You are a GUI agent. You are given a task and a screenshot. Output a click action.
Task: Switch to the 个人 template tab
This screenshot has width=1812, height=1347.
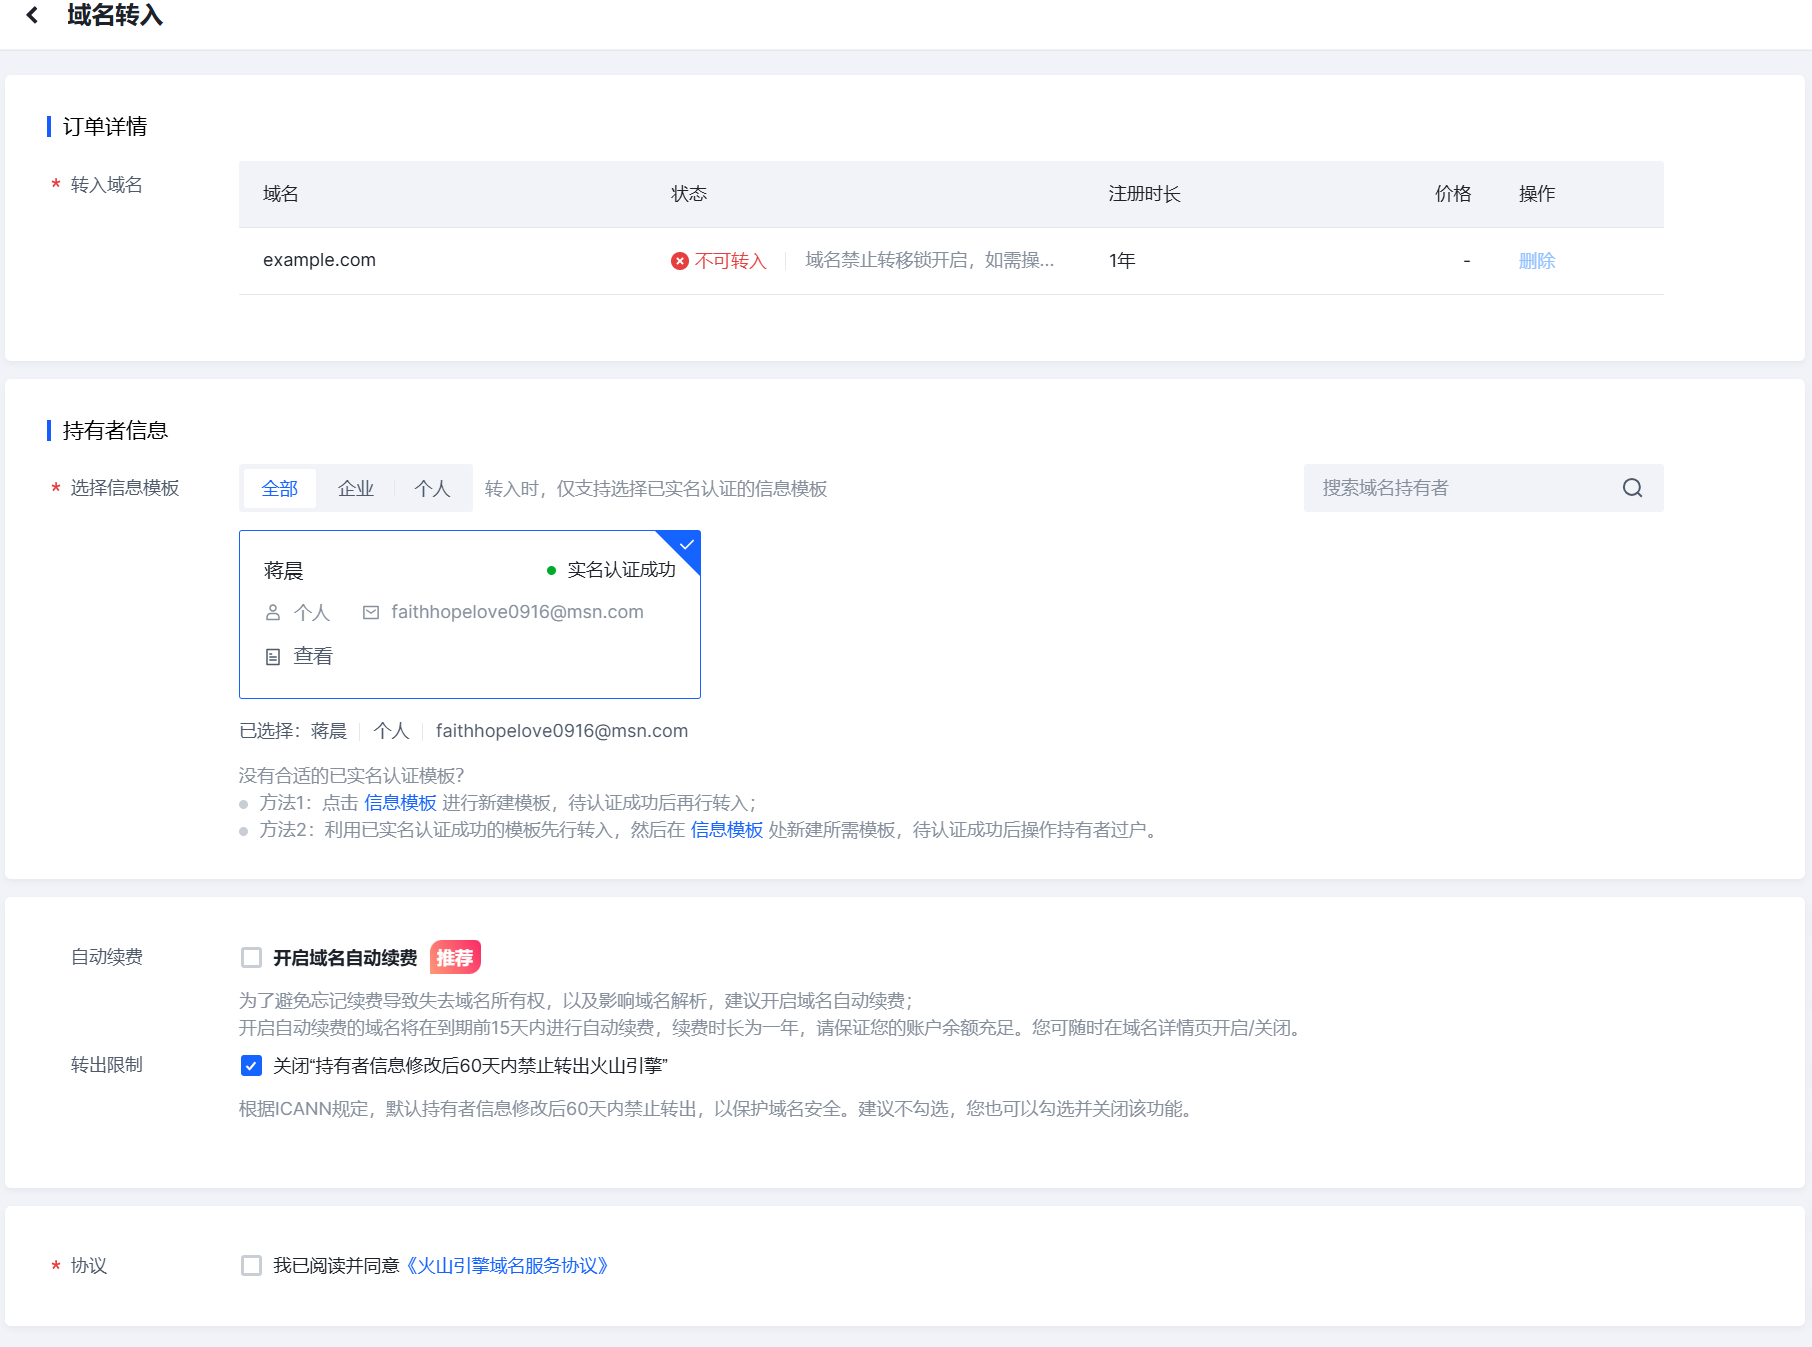tap(432, 489)
